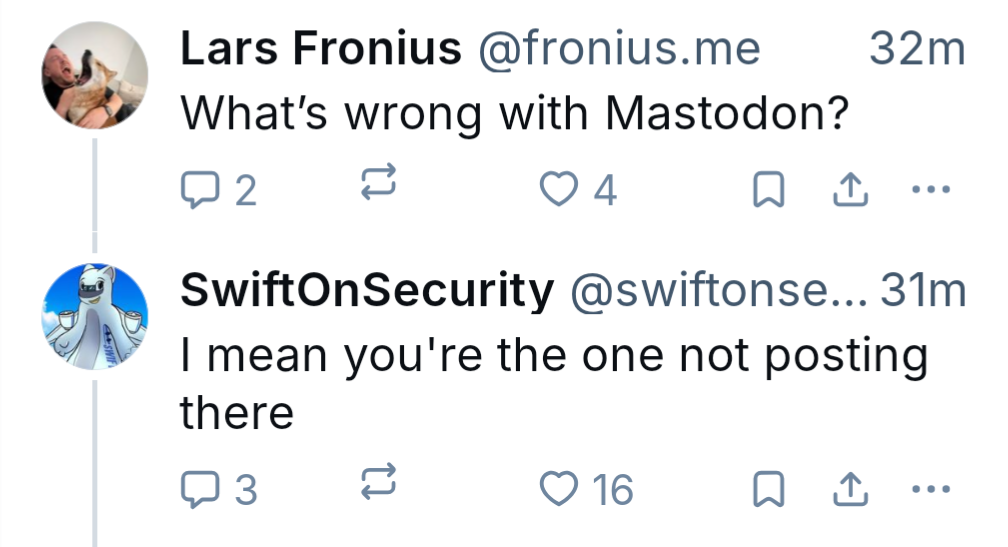The width and height of the screenshot is (1008, 547).
Task: Share the Lars Fronius post
Action: 848,189
